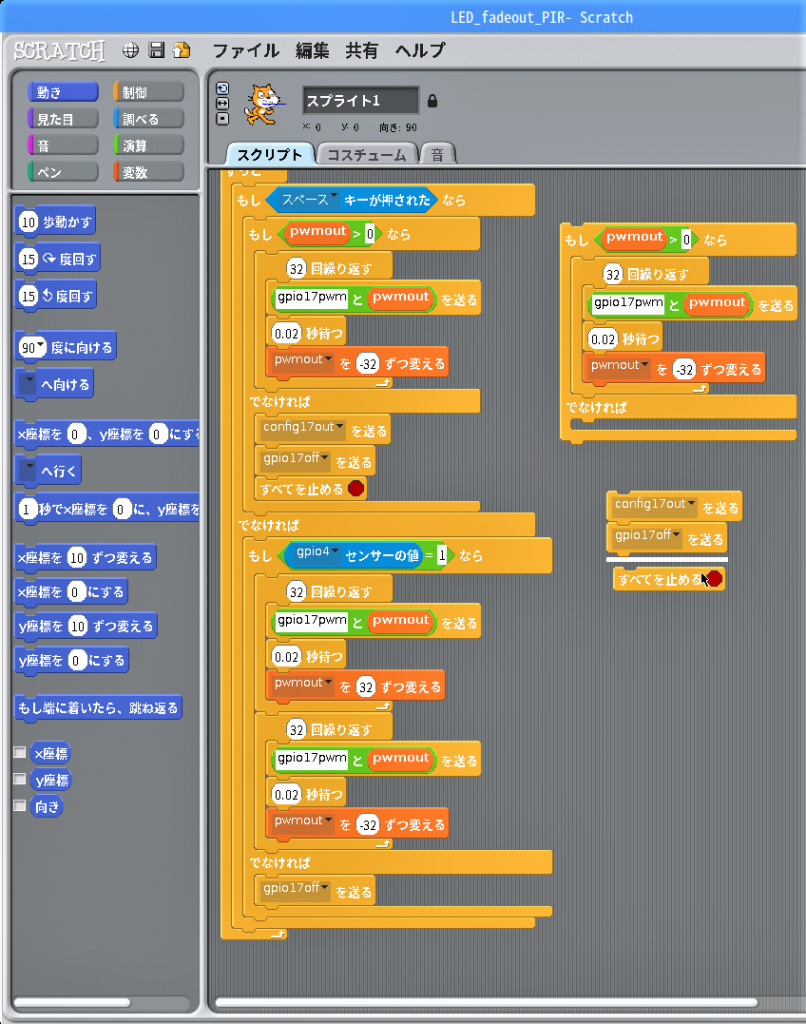Click the red stop sign on detached すべてを止める block

(713, 579)
